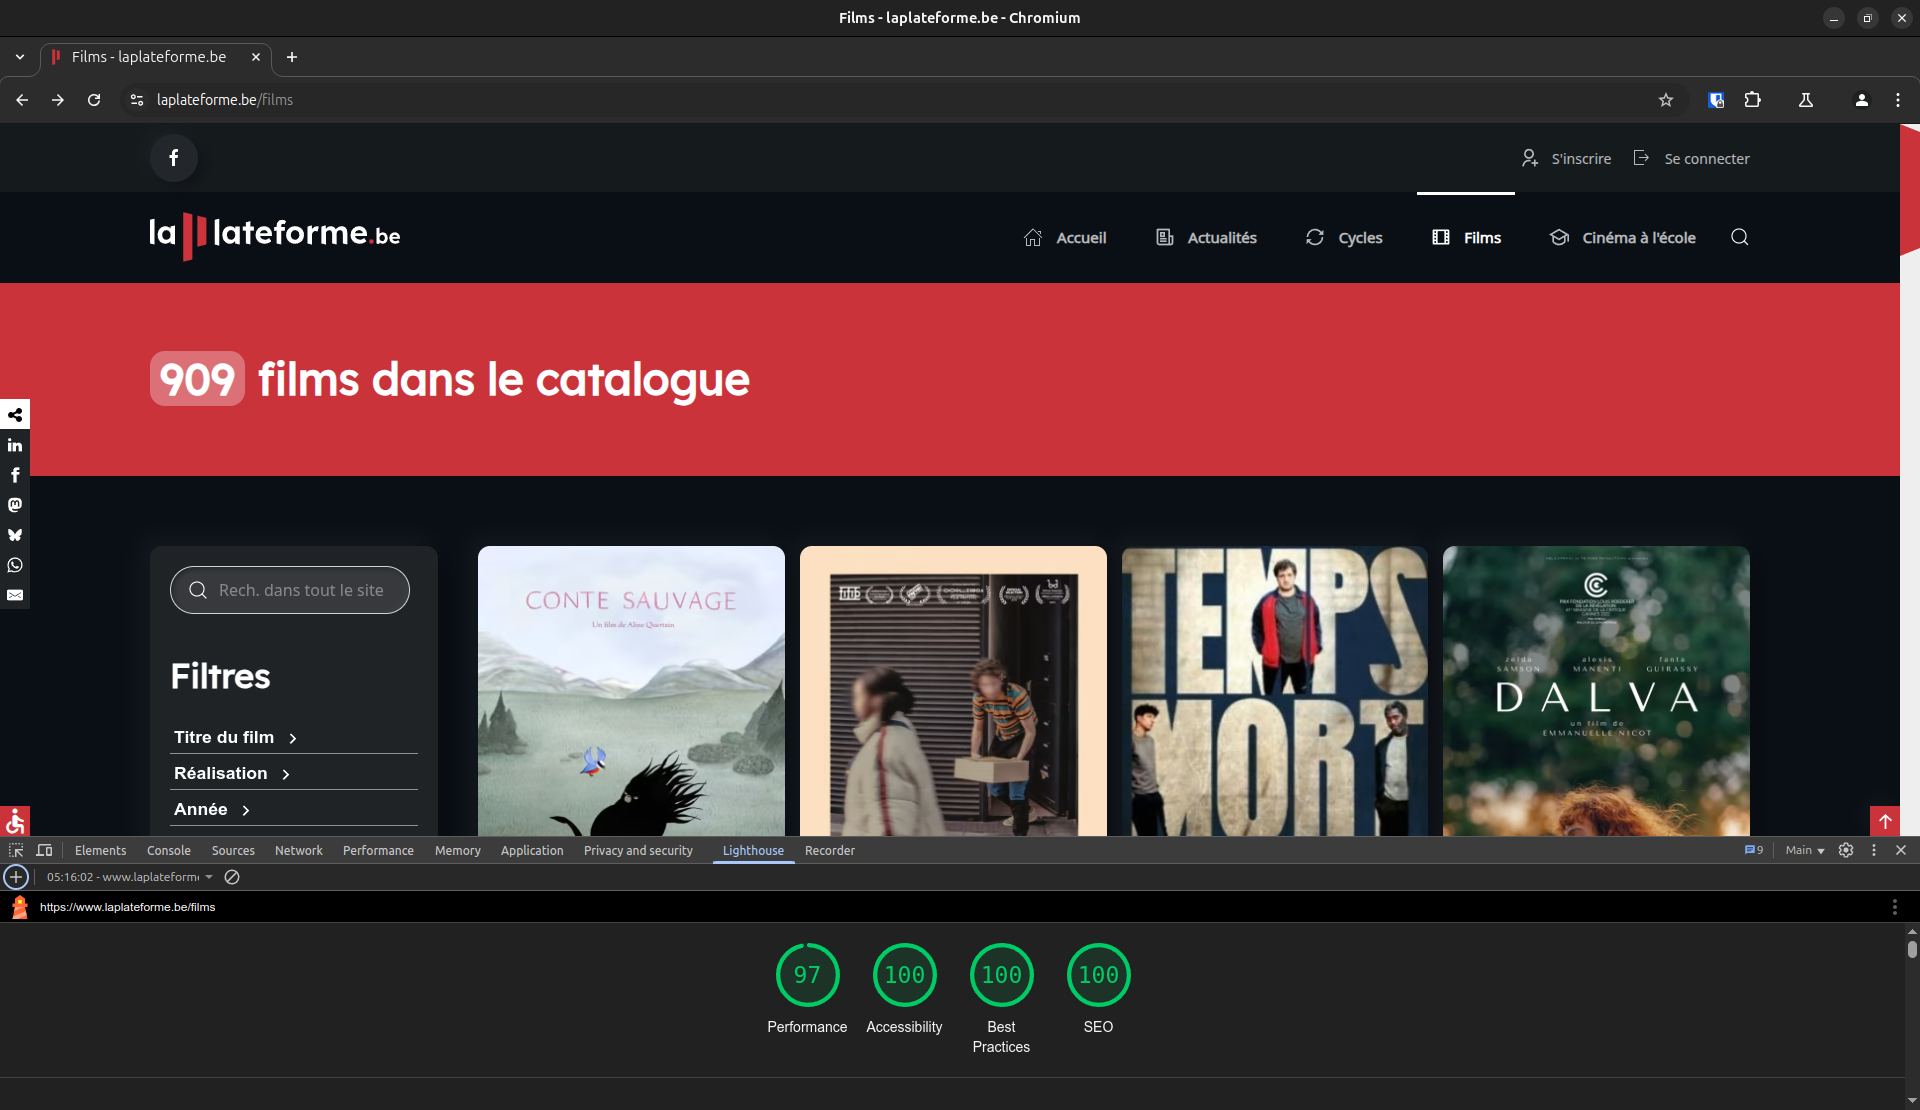Open Cinéma à l'école link
This screenshot has height=1110, width=1920.
[1622, 237]
